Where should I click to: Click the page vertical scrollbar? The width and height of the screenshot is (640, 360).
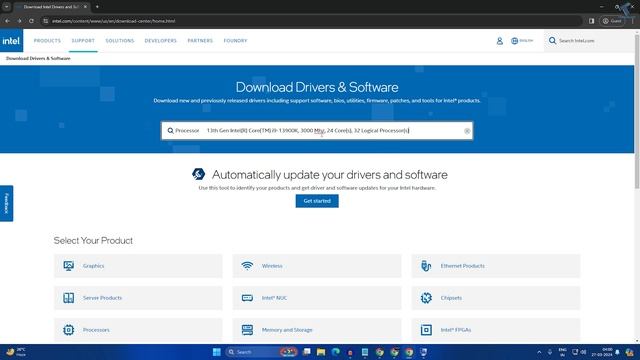[637, 110]
